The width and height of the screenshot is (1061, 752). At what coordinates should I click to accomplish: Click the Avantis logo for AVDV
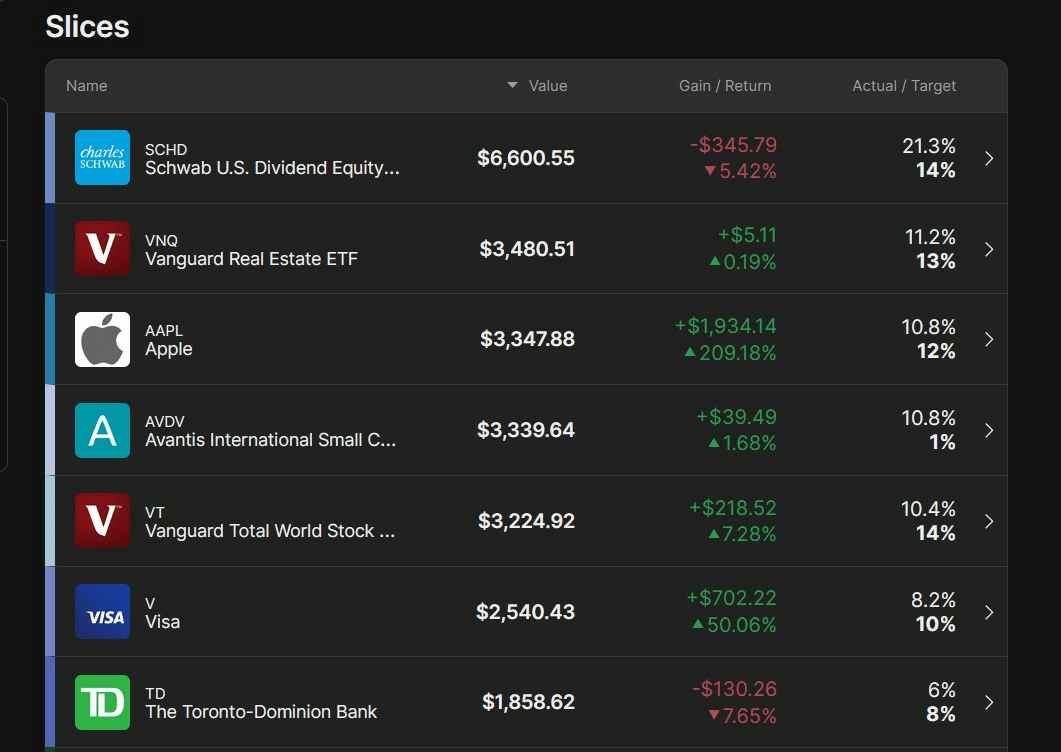click(102, 430)
